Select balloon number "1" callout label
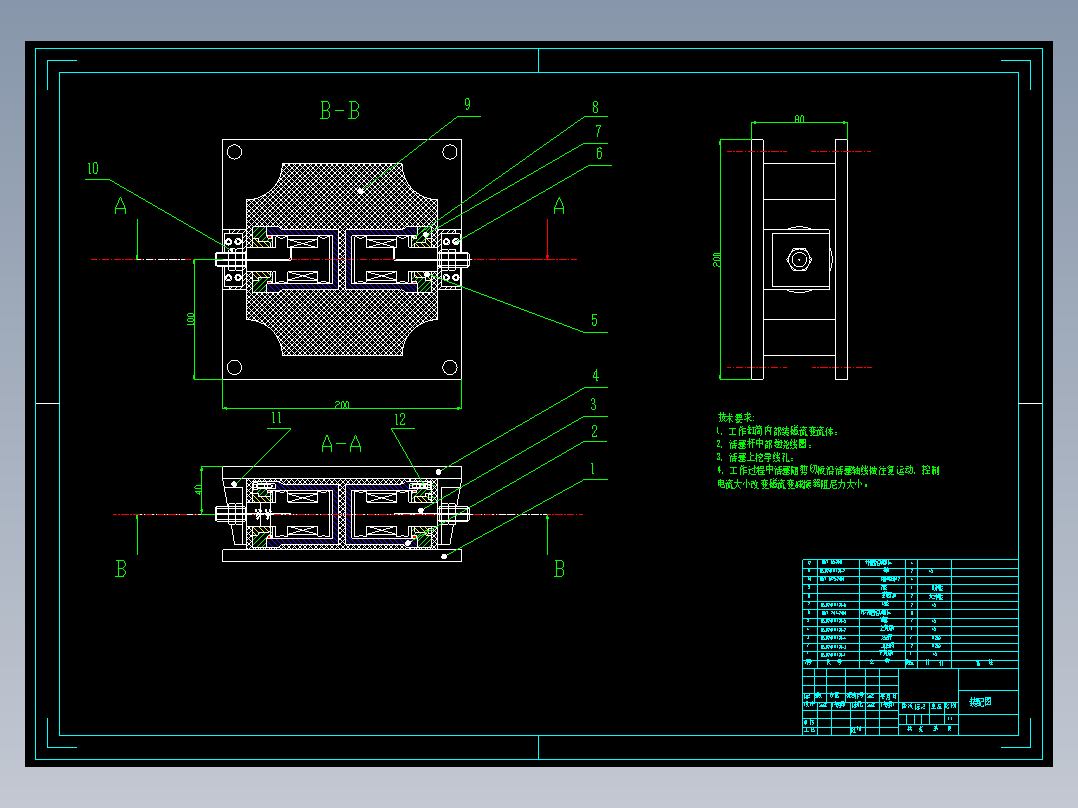 593,469
